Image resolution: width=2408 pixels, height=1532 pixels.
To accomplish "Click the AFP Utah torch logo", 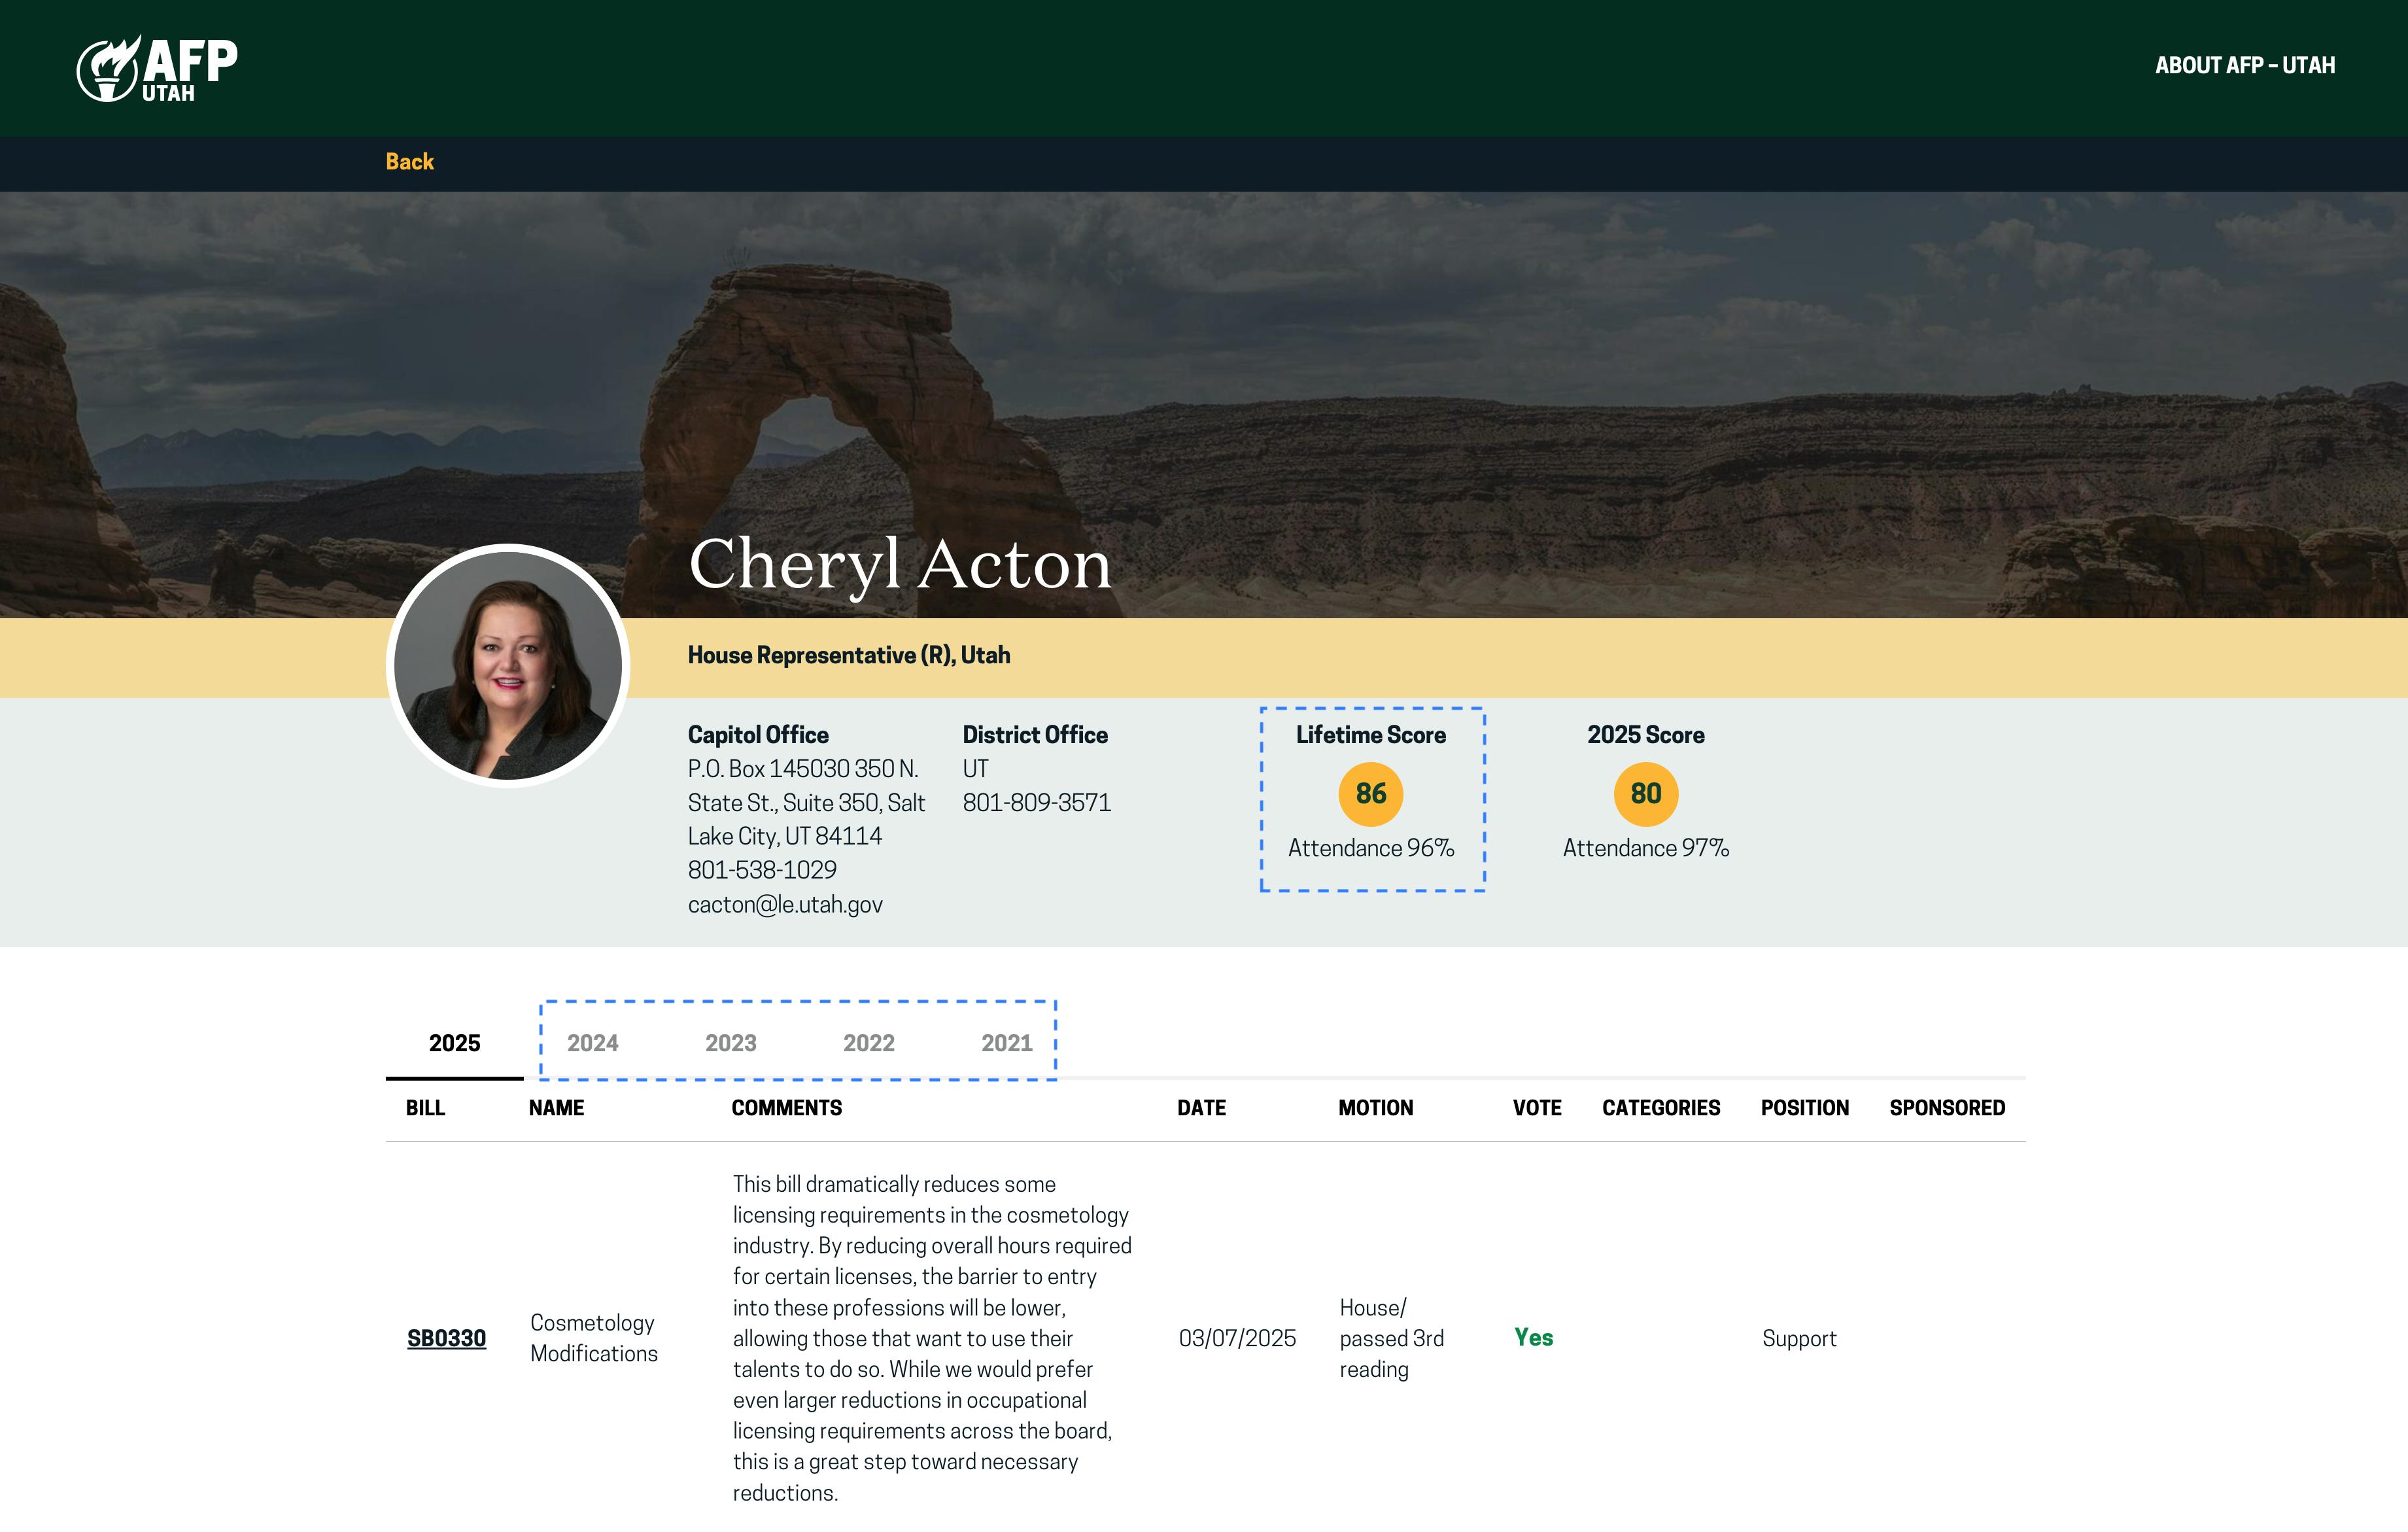I will point(157,65).
